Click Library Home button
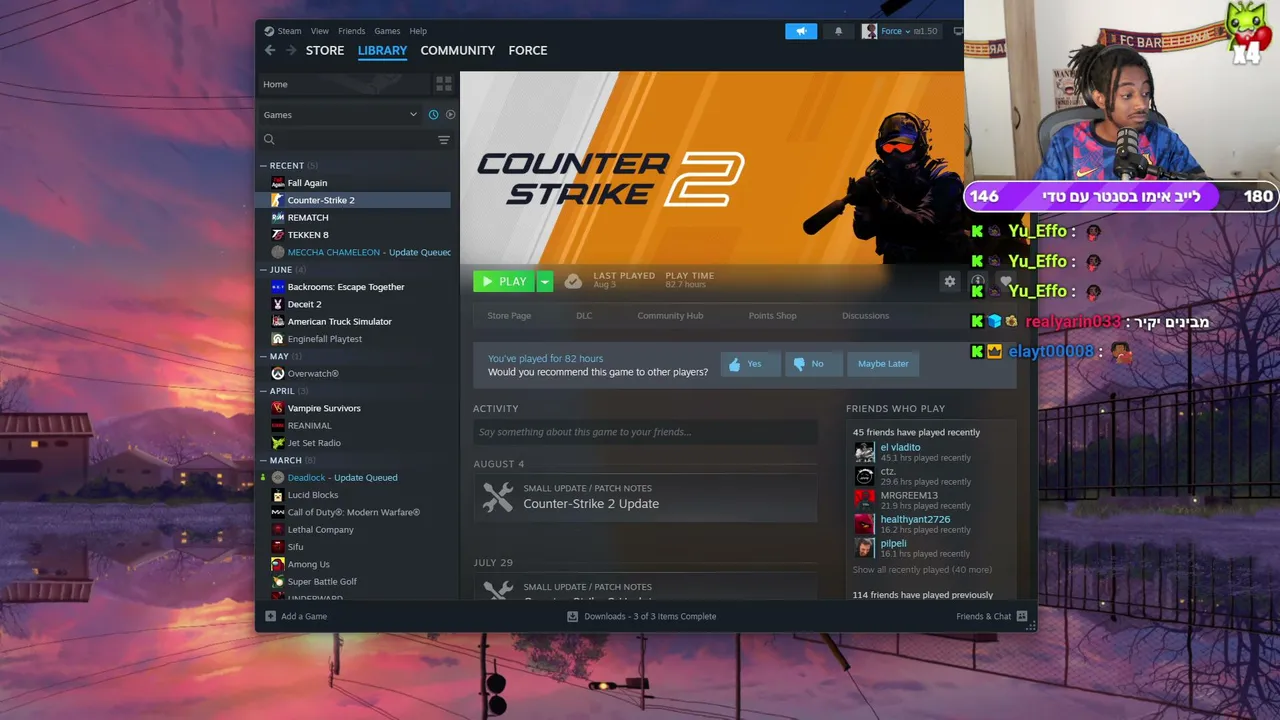 pos(345,84)
